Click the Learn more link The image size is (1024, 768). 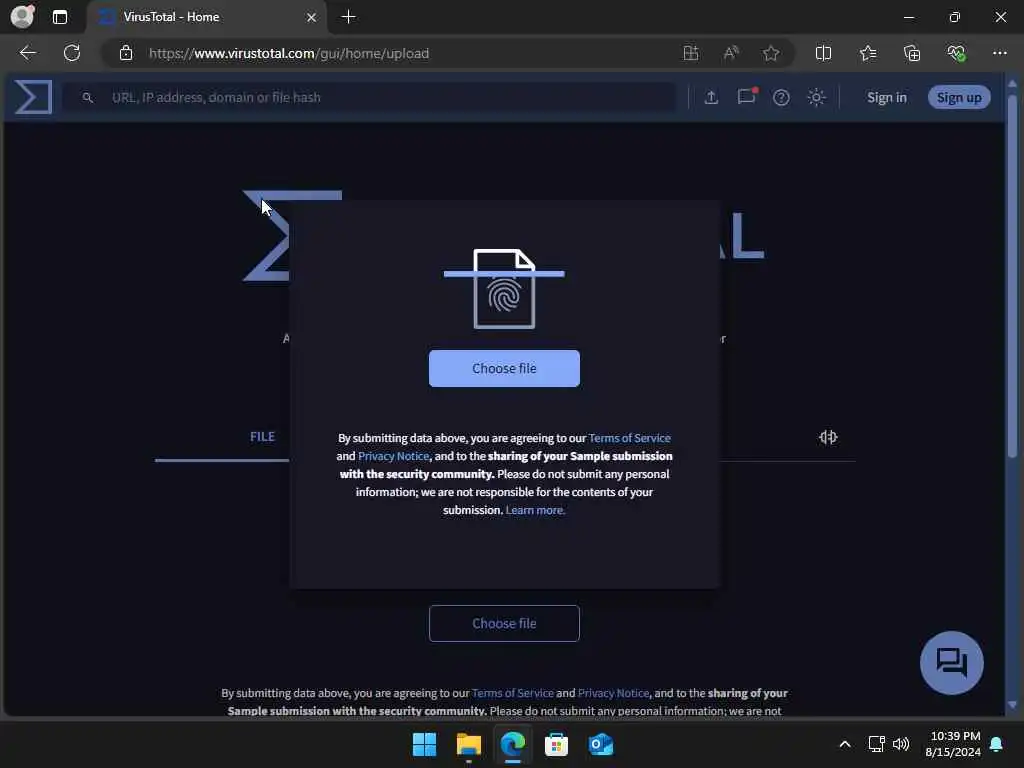click(536, 510)
